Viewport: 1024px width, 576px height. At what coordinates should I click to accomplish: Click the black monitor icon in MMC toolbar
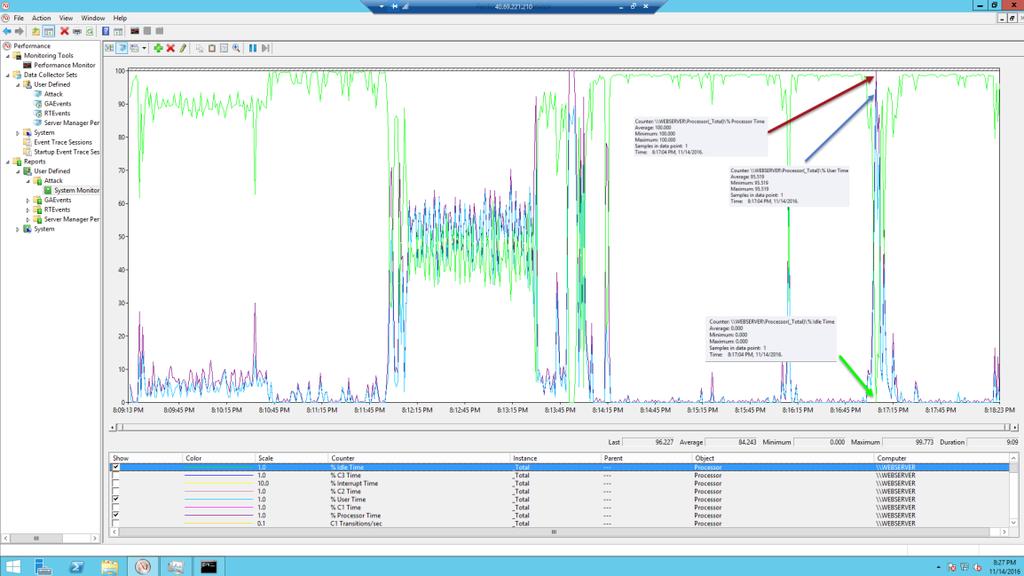135,31
